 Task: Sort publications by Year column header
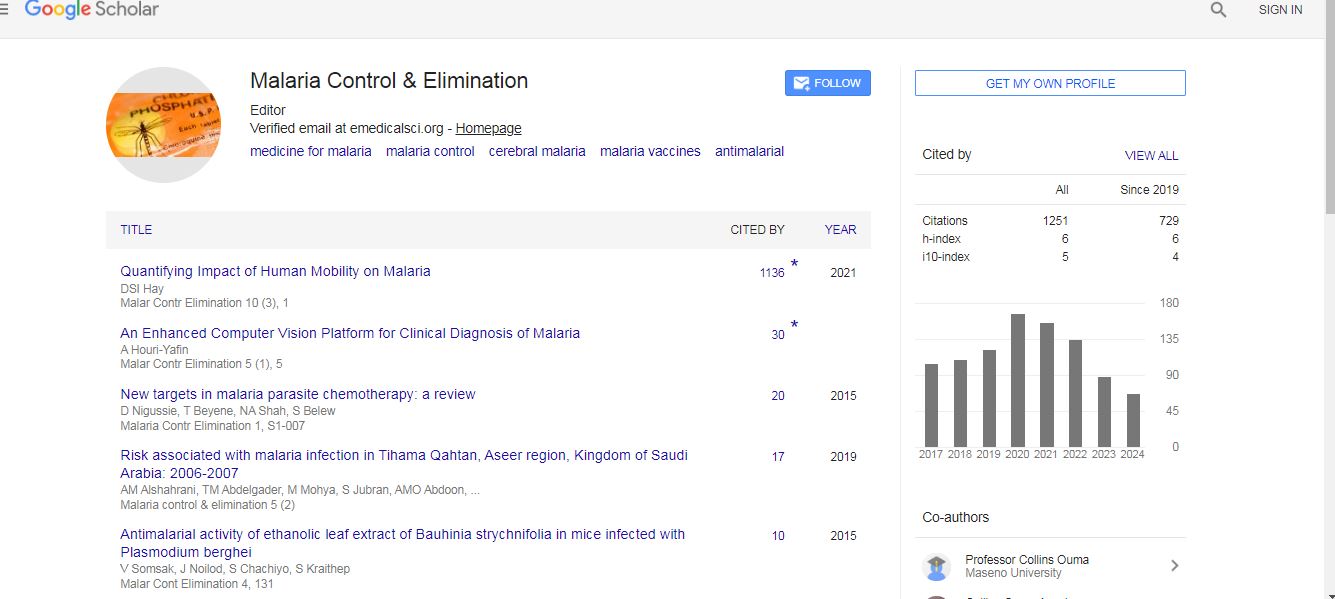point(840,230)
